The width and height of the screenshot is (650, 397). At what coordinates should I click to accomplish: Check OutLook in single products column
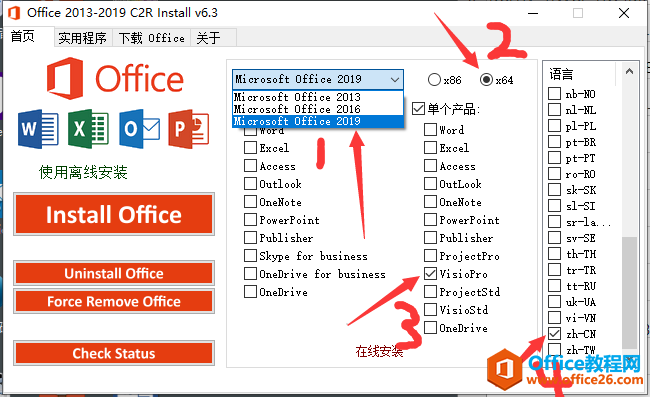430,184
